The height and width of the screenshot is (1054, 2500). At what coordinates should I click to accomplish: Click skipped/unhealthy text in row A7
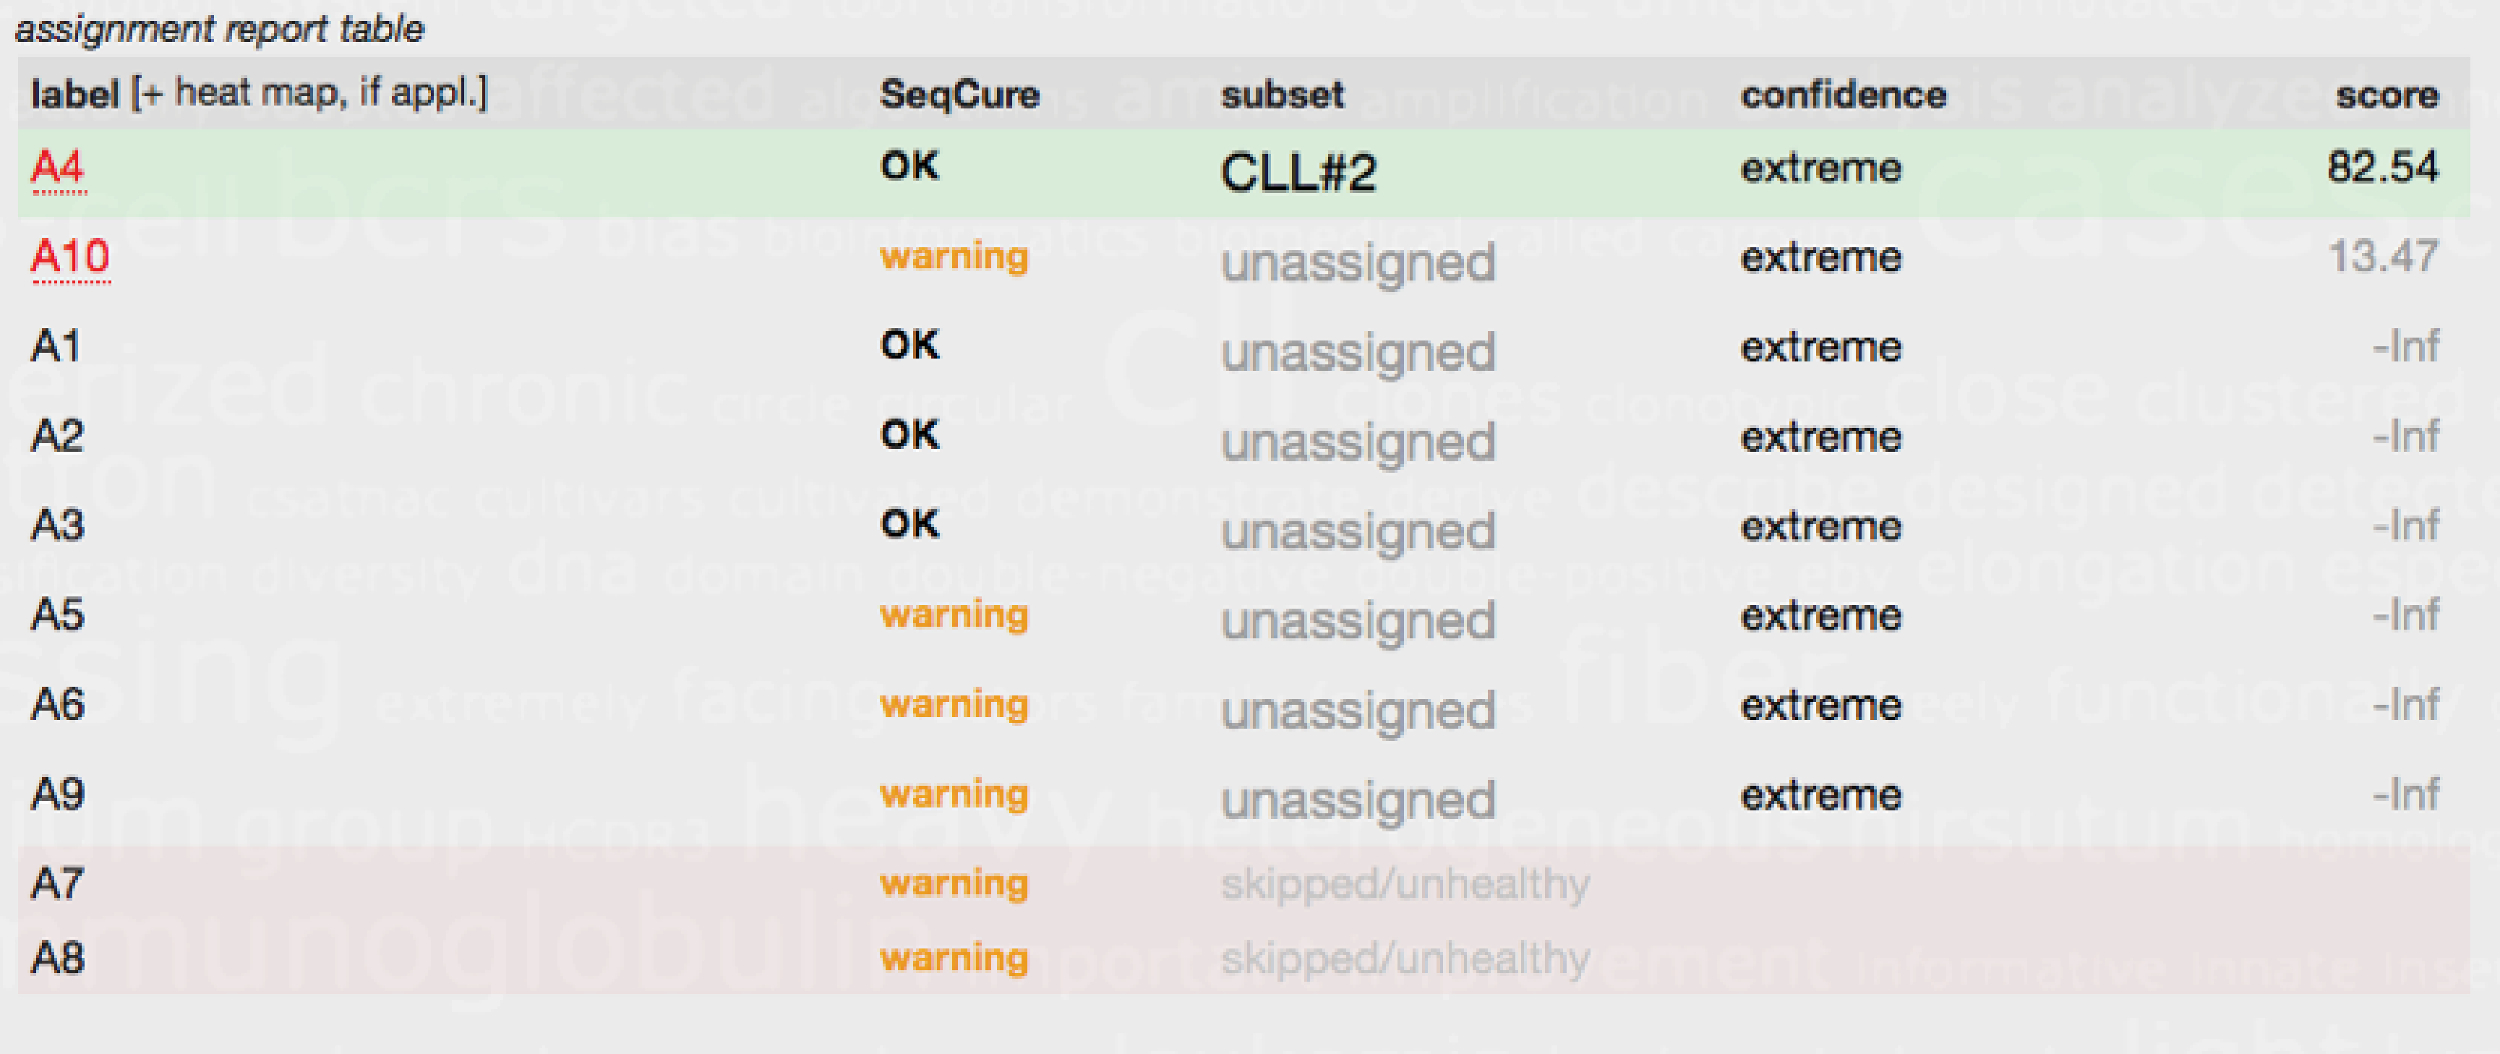pyautogui.click(x=1404, y=884)
